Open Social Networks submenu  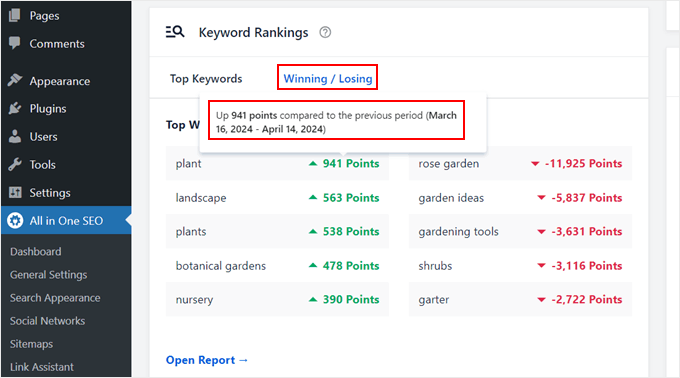tap(47, 321)
